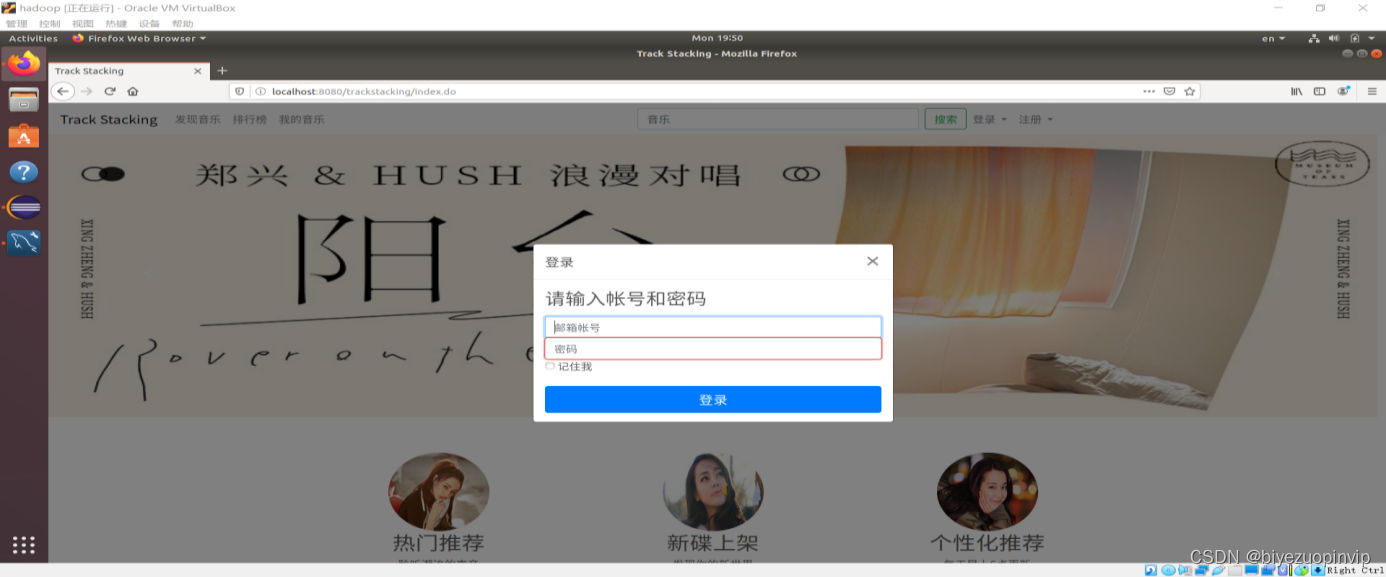Click the 个性化推荐 round thumbnail
The height and width of the screenshot is (577, 1386).
tap(987, 492)
